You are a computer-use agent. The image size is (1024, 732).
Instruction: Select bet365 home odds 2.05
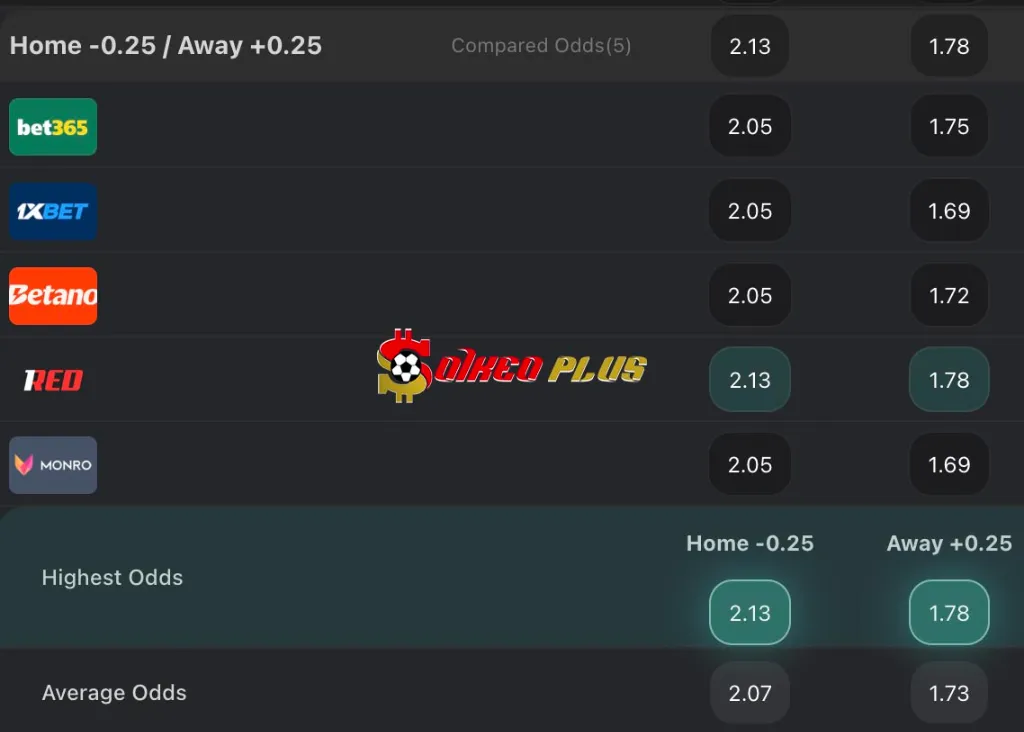point(750,127)
